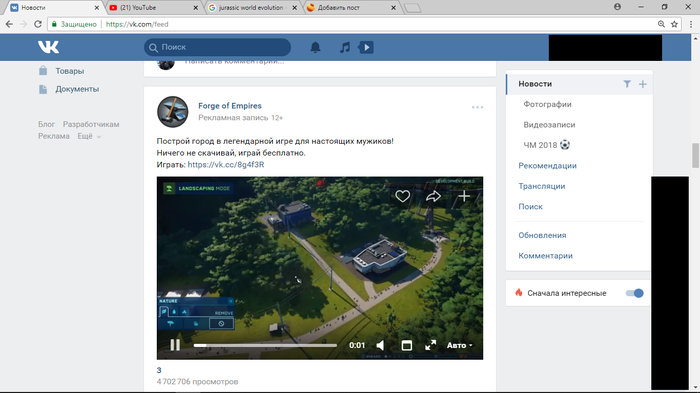This screenshot has height=393, width=700.
Task: Open the Видеозаписи filter
Action: coord(549,125)
